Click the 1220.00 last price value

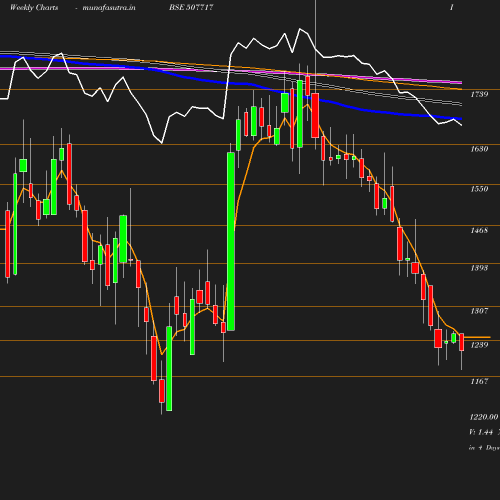(x=484, y=417)
